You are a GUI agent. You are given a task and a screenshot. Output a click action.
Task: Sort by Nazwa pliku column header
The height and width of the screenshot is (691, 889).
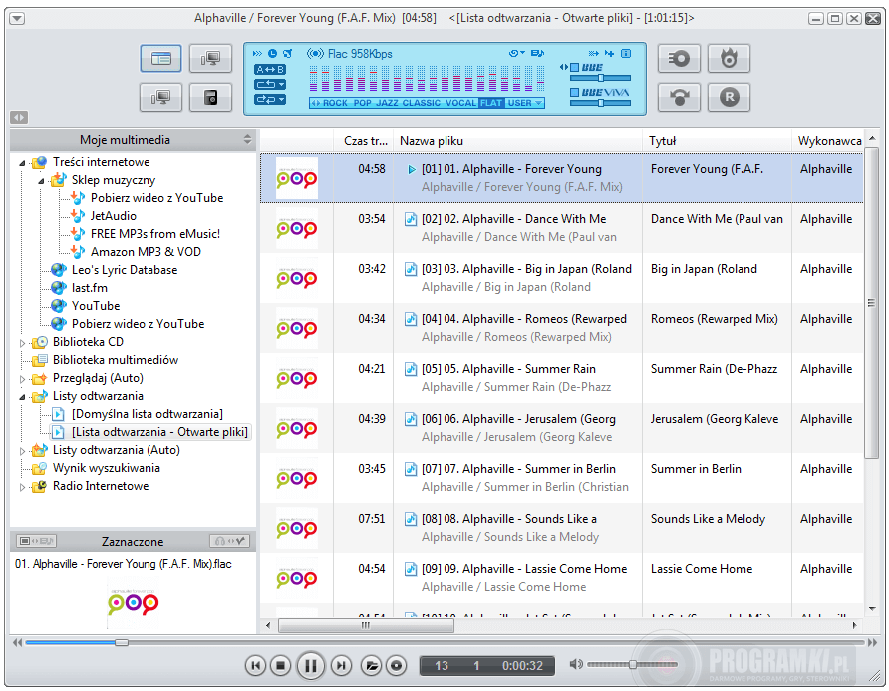(x=518, y=141)
